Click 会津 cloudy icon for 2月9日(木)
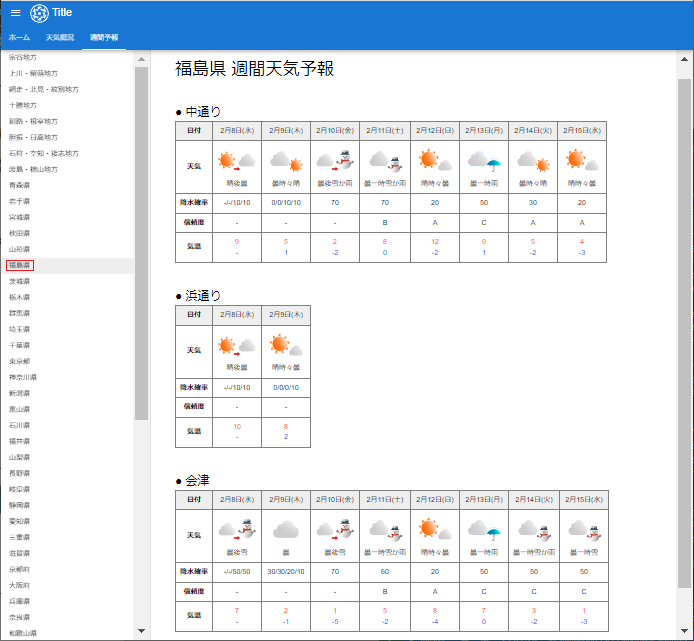The height and width of the screenshot is (641, 694). [x=286, y=529]
